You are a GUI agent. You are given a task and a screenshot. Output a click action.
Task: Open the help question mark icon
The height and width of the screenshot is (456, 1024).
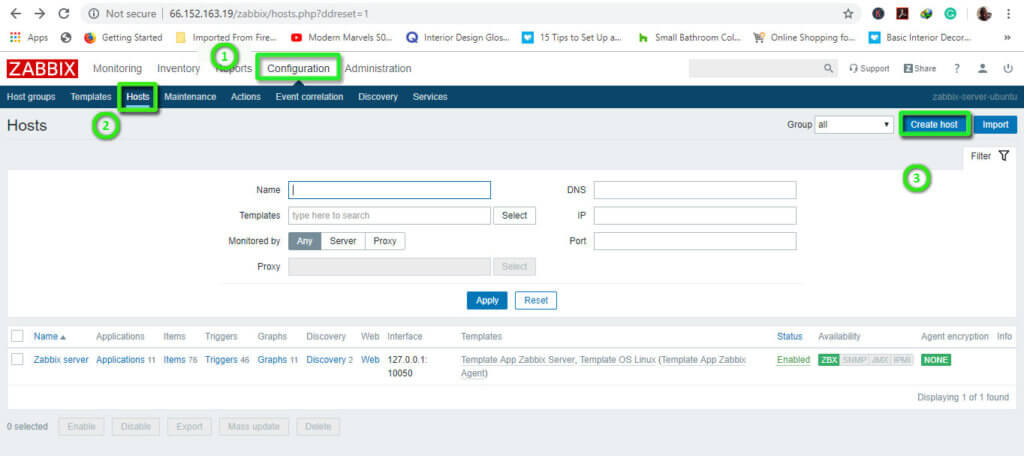[957, 69]
